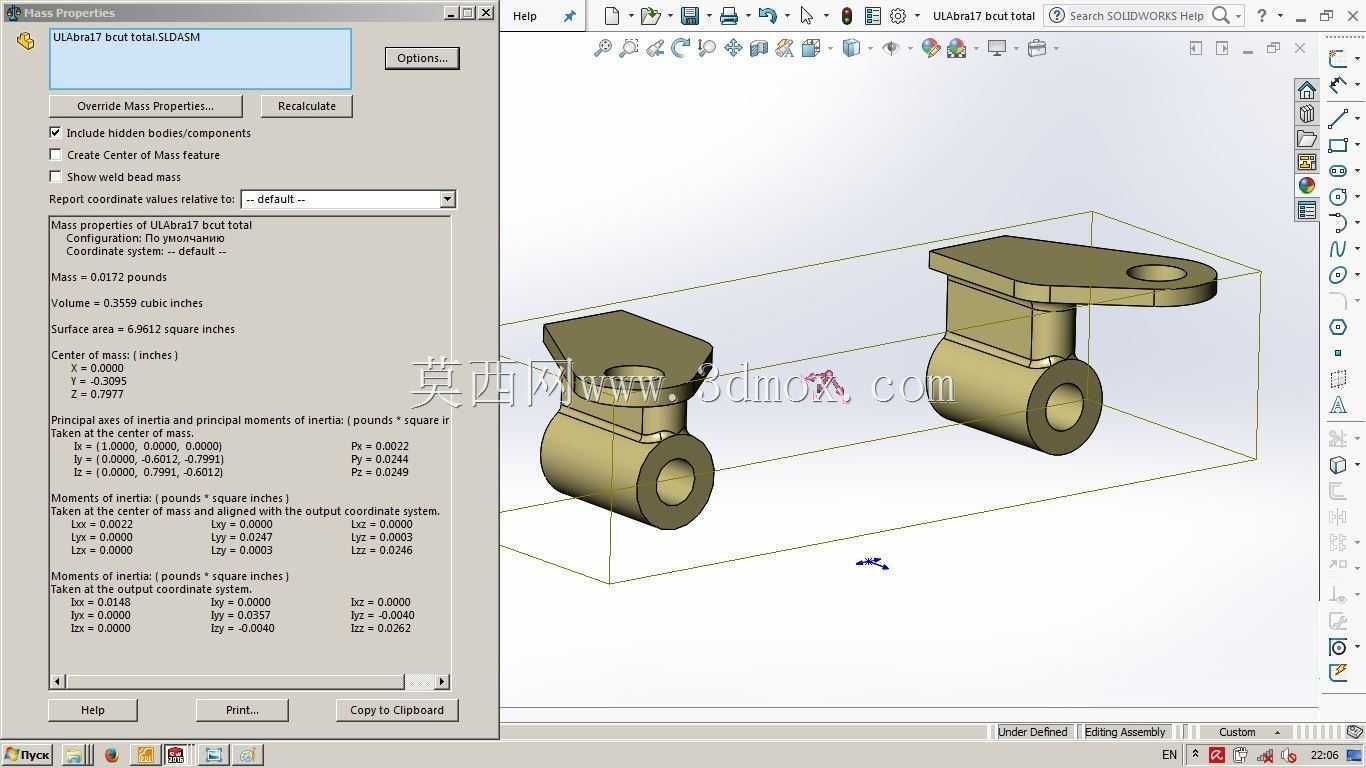Viewport: 1366px width, 768px height.
Task: Open the Help menu
Action: tap(525, 16)
